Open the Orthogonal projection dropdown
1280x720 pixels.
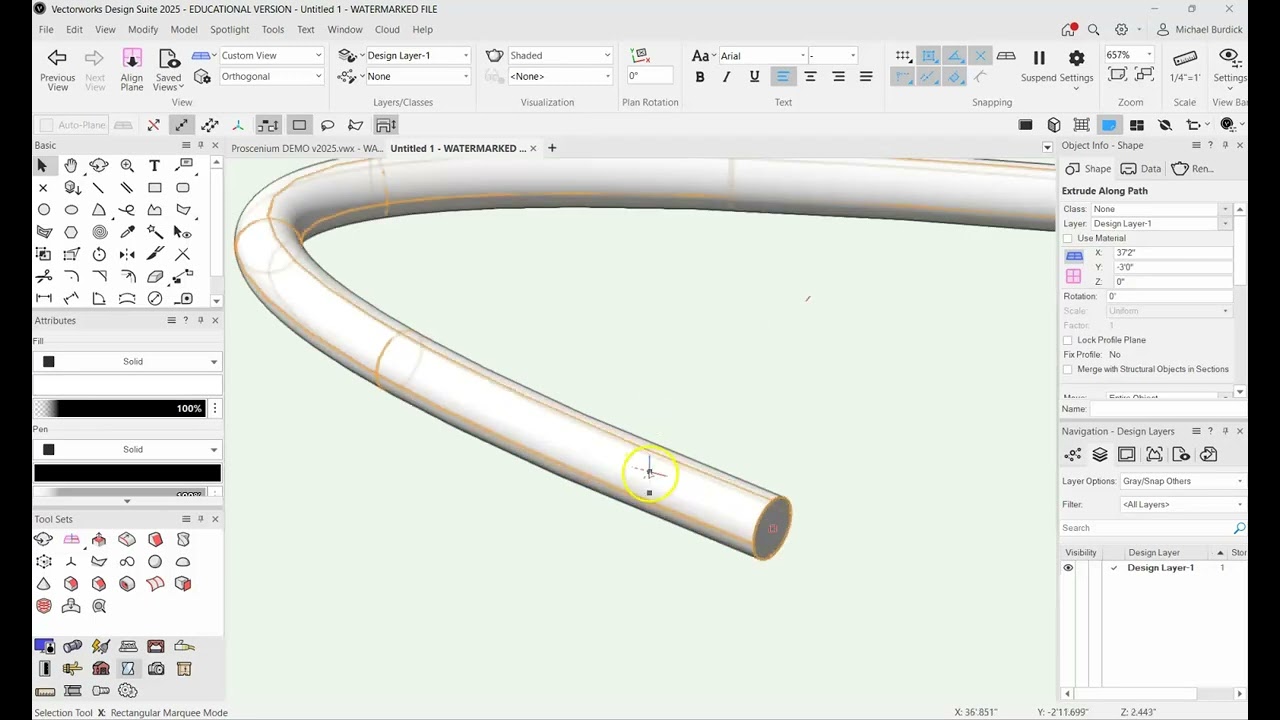pos(272,76)
